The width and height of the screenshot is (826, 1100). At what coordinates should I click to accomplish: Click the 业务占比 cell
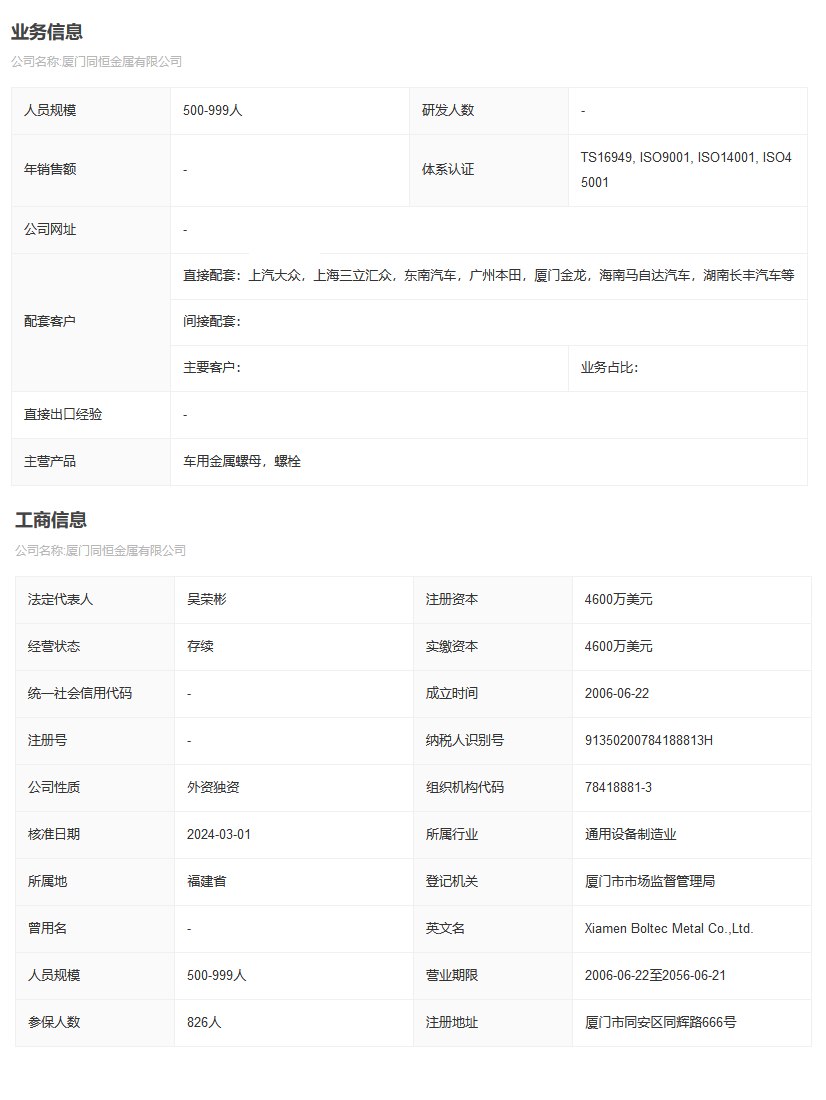(688, 368)
